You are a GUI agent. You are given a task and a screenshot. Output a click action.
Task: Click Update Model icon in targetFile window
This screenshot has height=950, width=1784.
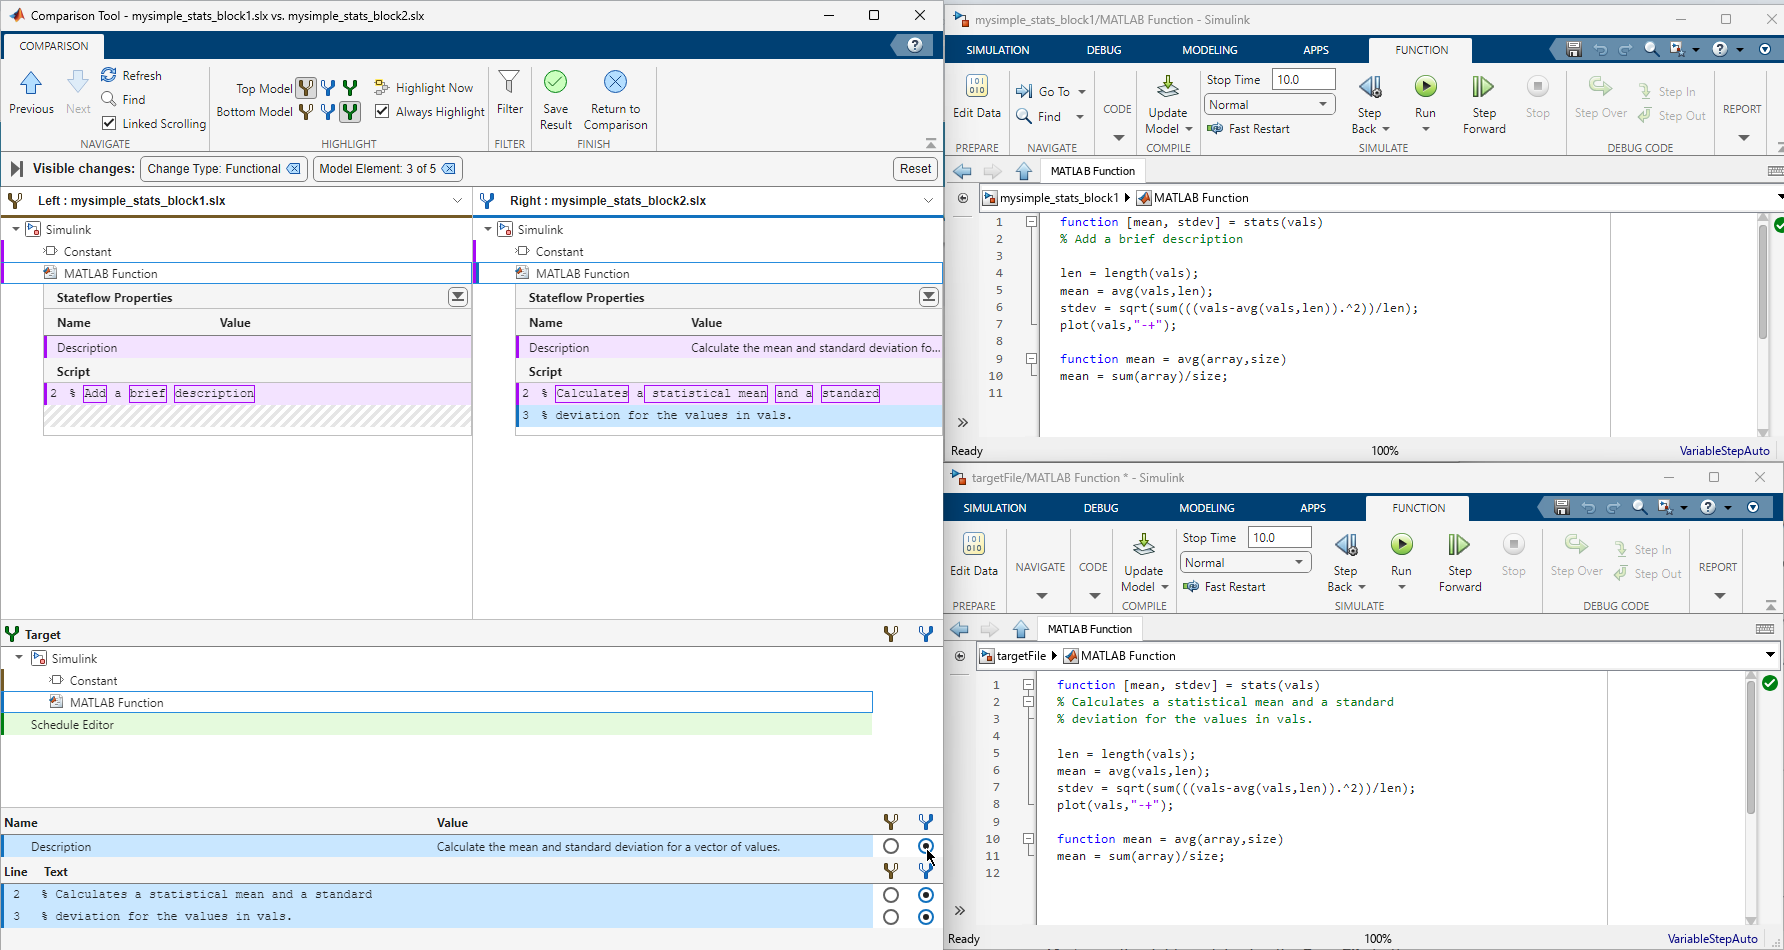pyautogui.click(x=1143, y=545)
